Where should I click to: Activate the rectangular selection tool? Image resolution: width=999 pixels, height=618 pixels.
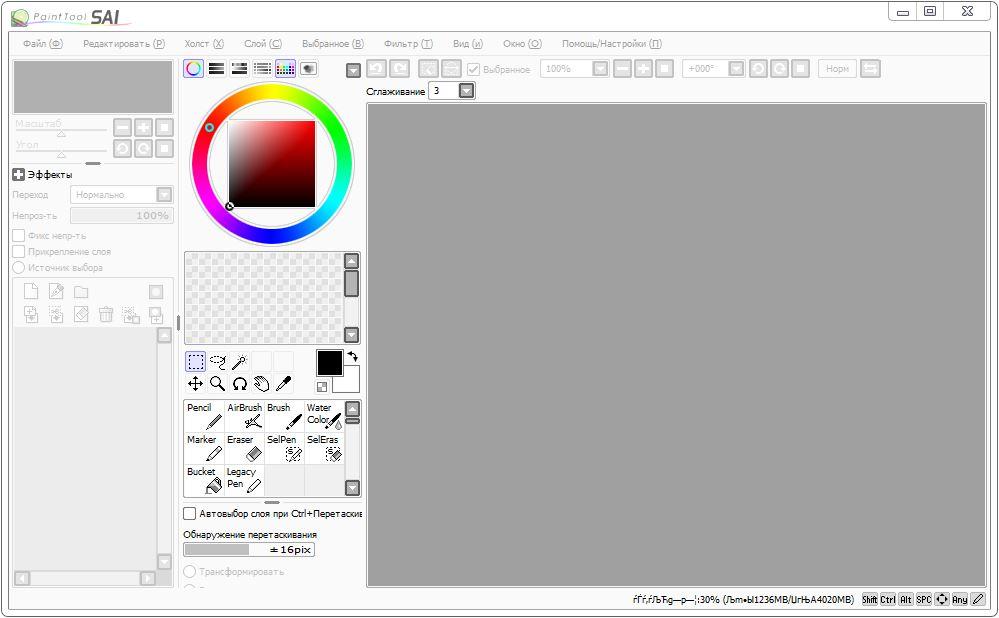tap(196, 362)
